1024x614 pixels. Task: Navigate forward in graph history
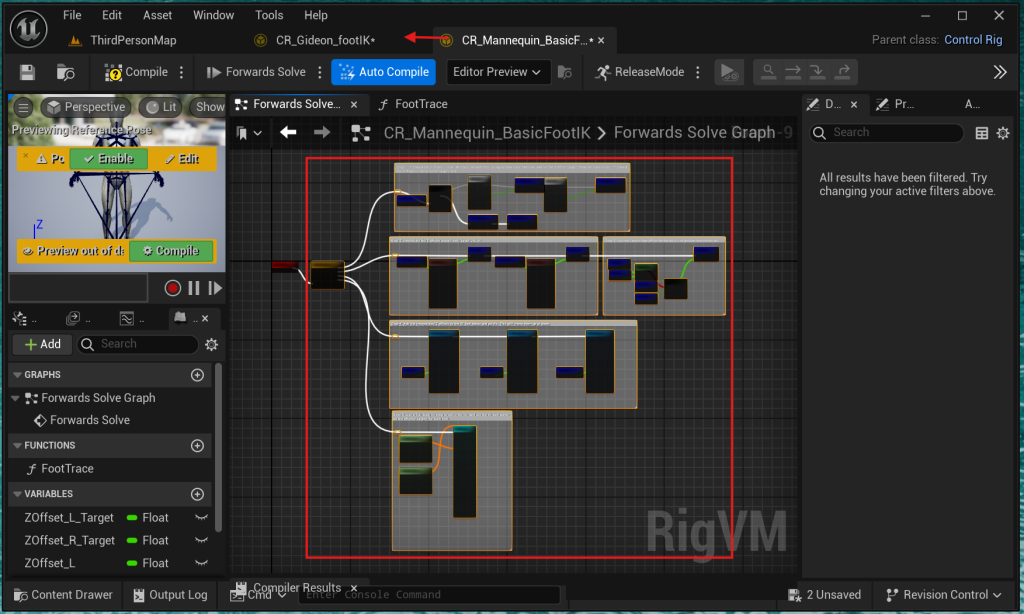point(322,133)
